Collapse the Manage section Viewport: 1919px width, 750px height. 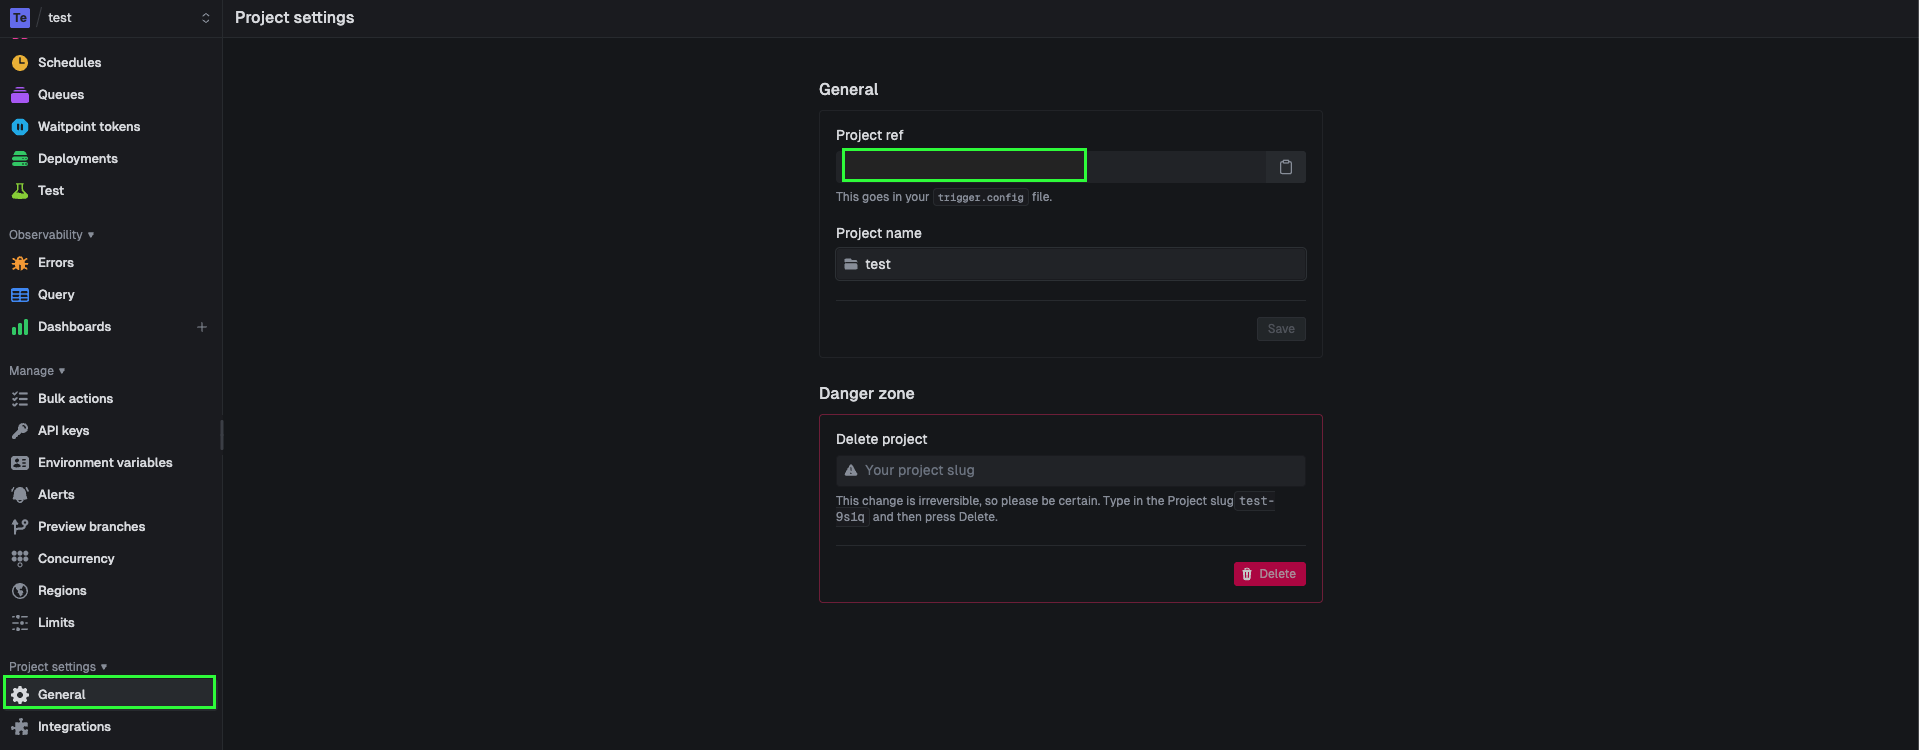37,371
